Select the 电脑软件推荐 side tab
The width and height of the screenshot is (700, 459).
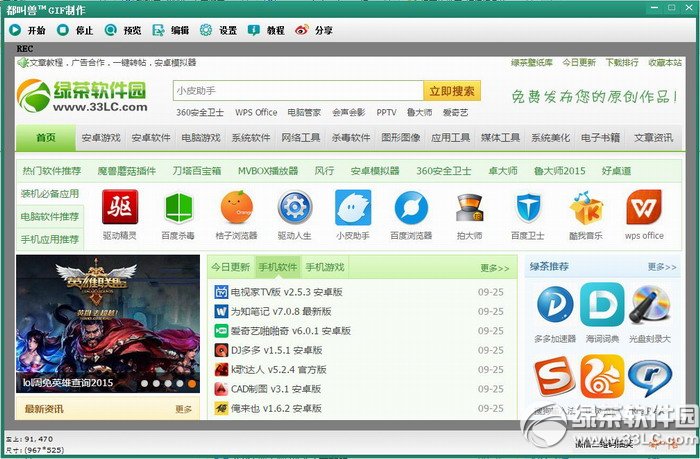pos(50,217)
